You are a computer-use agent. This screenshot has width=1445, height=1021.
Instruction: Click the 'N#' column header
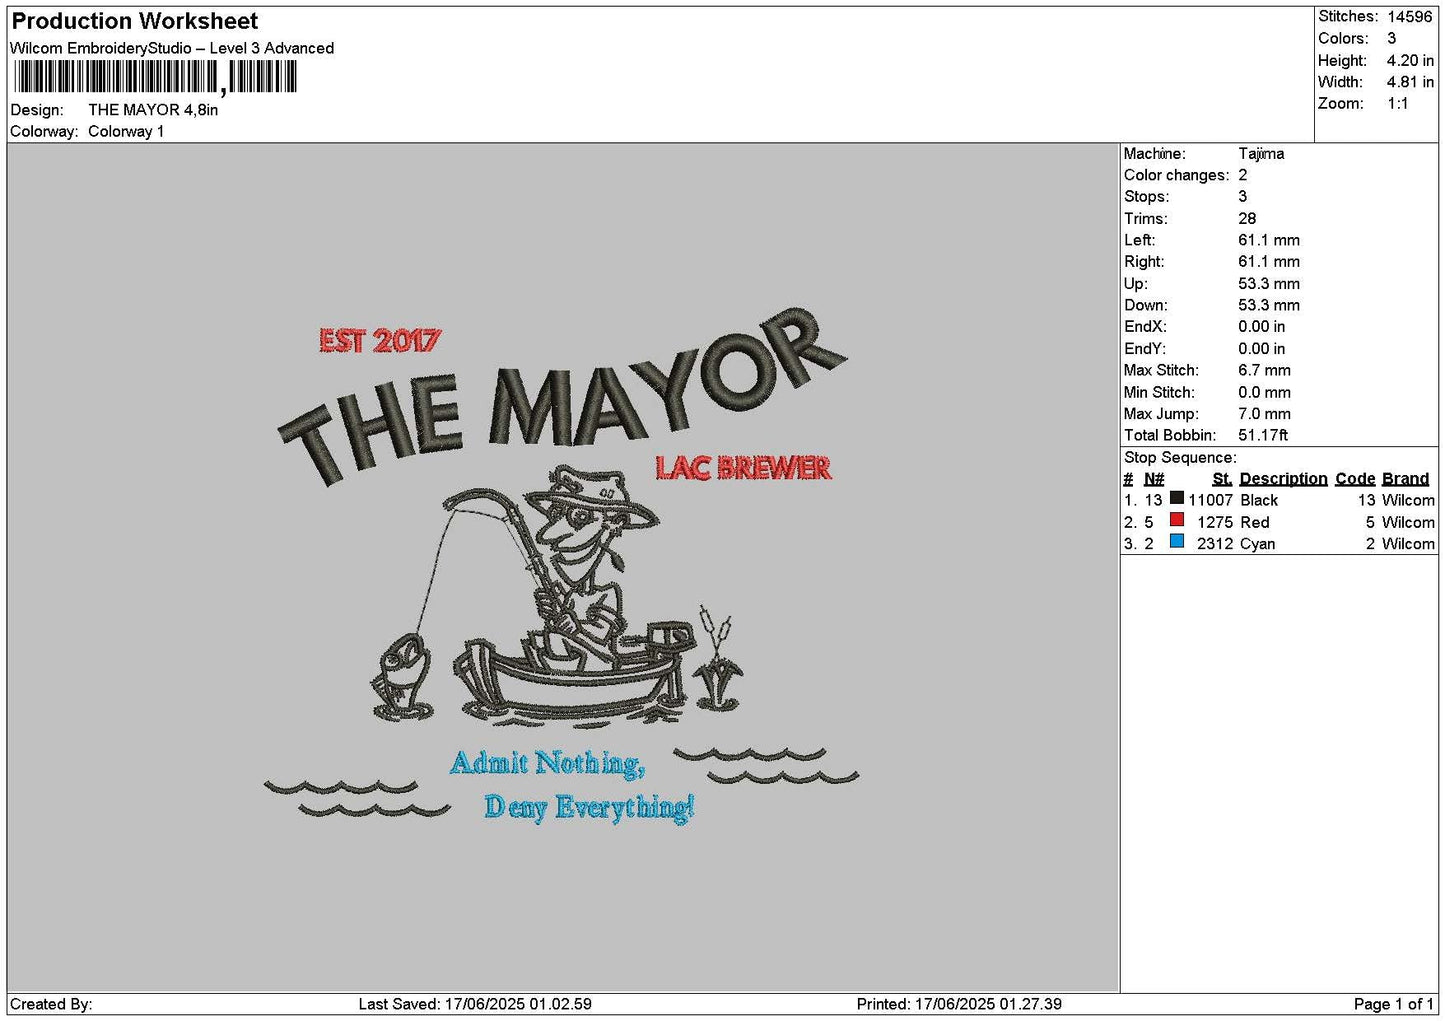click(x=1154, y=479)
